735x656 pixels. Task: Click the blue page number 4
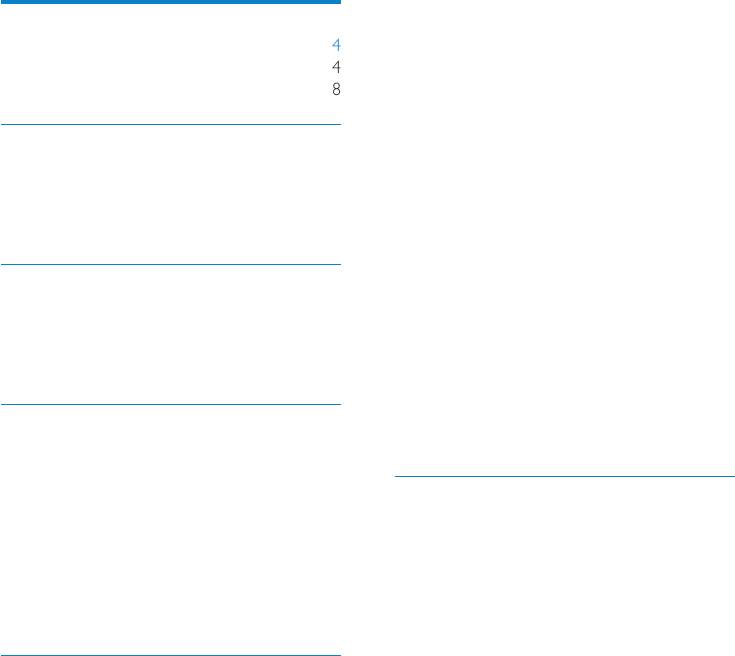336,45
